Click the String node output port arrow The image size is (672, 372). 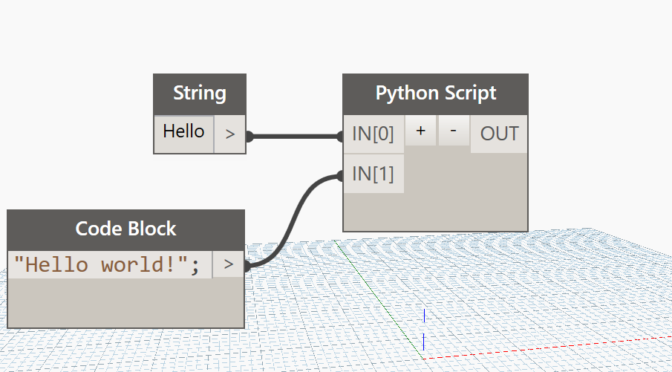[230, 134]
